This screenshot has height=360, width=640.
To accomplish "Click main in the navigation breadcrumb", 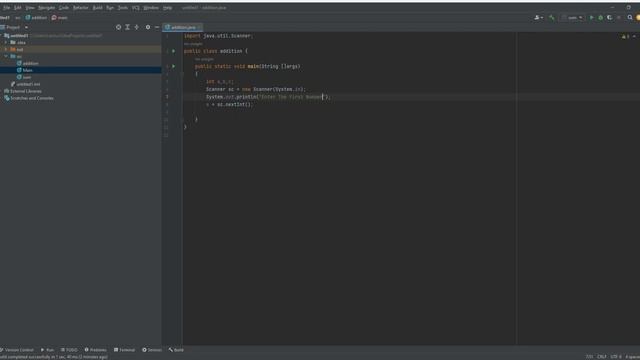I will [60, 18].
